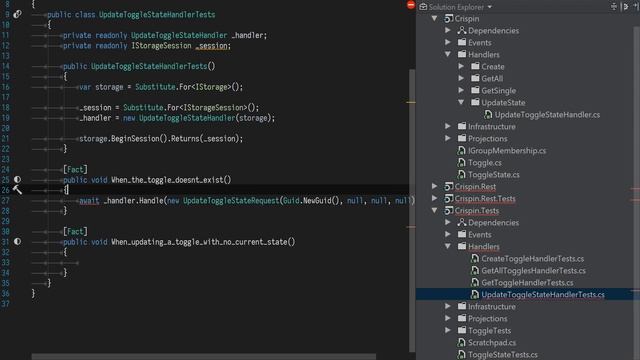This screenshot has height=360, width=640.
Task: Click the Solution Explorer collapse-all toolbar icon
Action: (x=613, y=7)
